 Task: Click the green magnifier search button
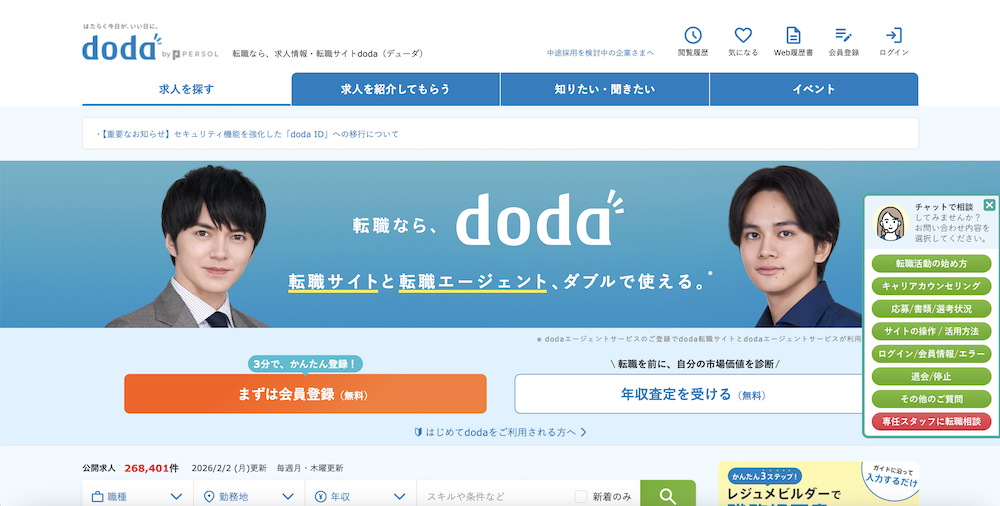click(x=667, y=495)
